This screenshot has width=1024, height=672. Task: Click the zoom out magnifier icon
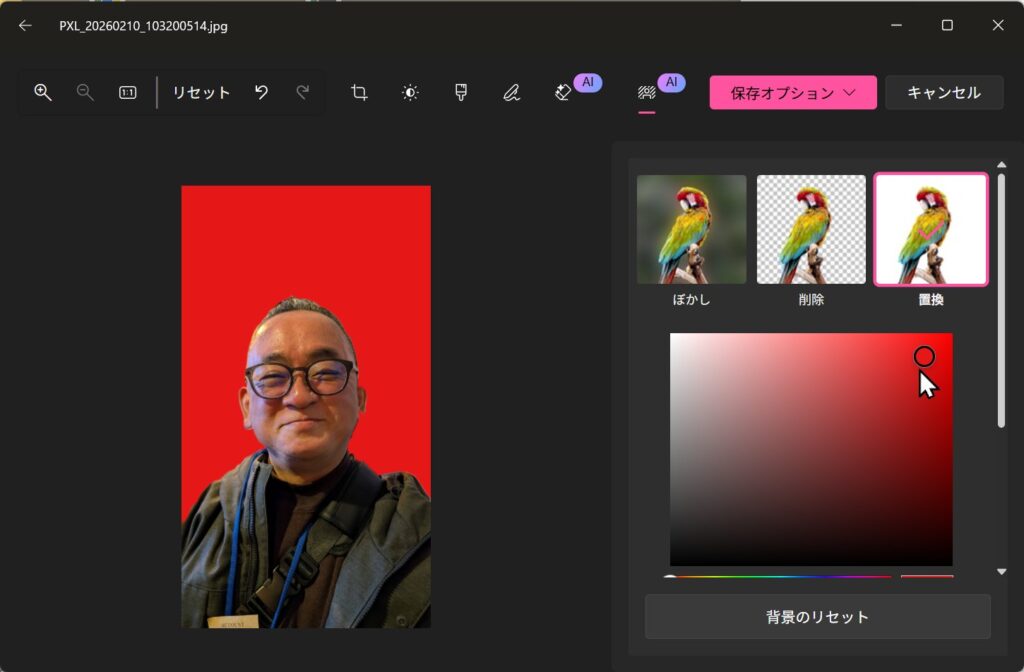tap(85, 92)
